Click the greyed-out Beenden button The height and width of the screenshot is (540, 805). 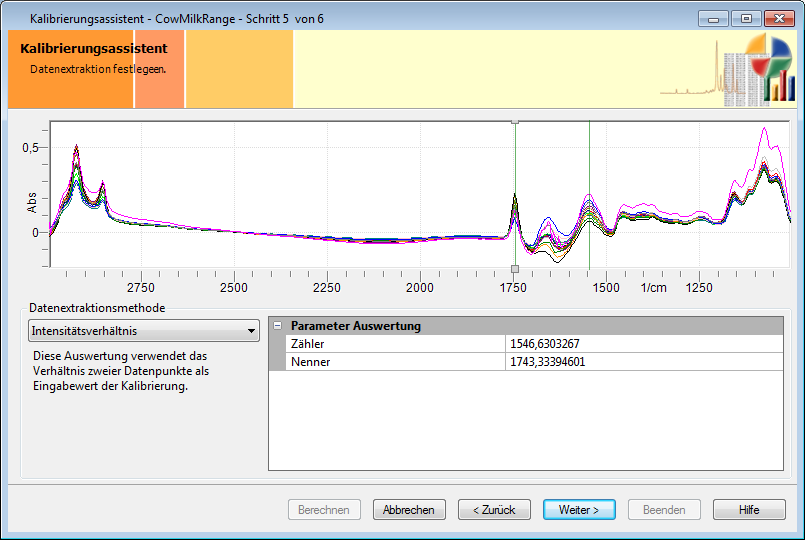(664, 509)
